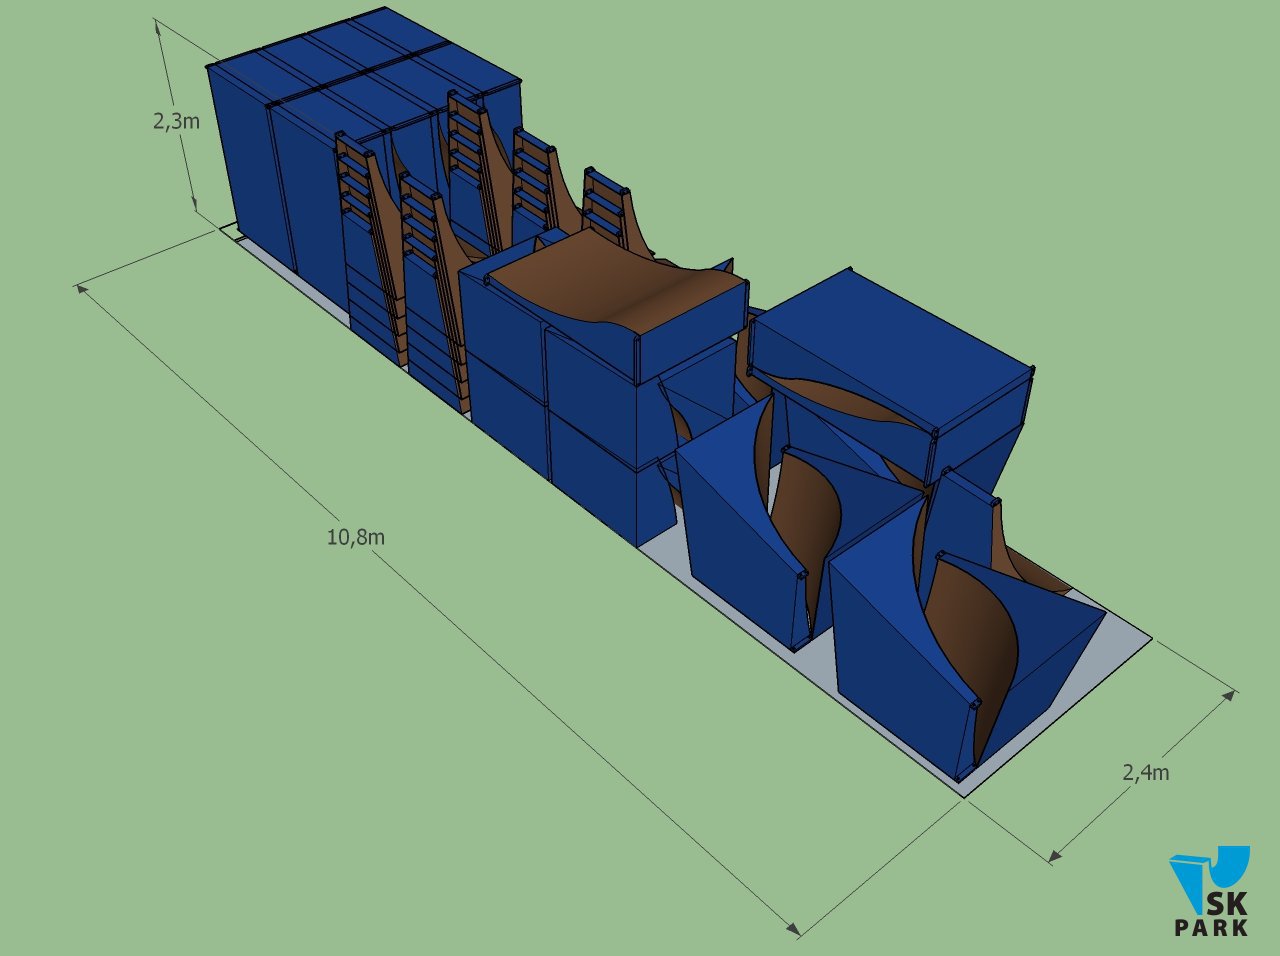This screenshot has width=1280, height=956.
Task: Click the SK PARK logo emblem
Action: click(1208, 877)
